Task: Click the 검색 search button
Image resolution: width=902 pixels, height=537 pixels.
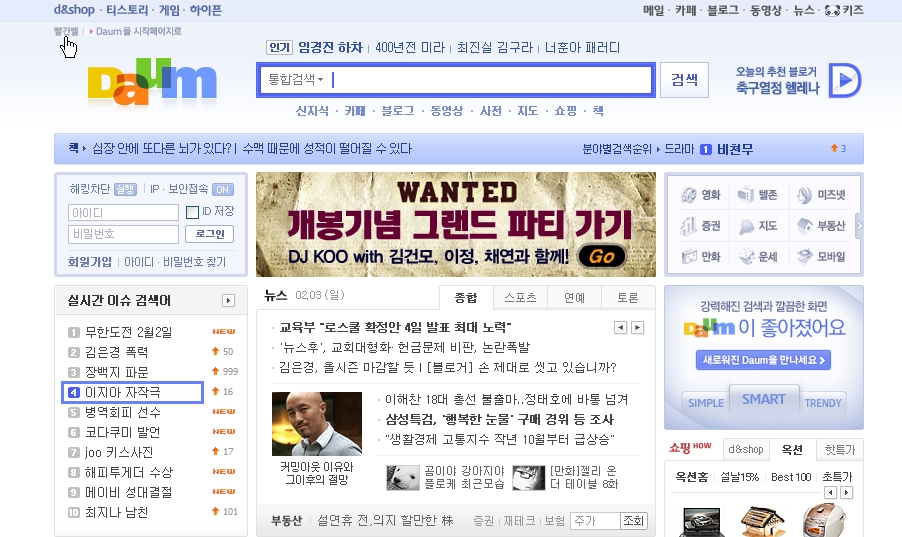Action: 685,80
